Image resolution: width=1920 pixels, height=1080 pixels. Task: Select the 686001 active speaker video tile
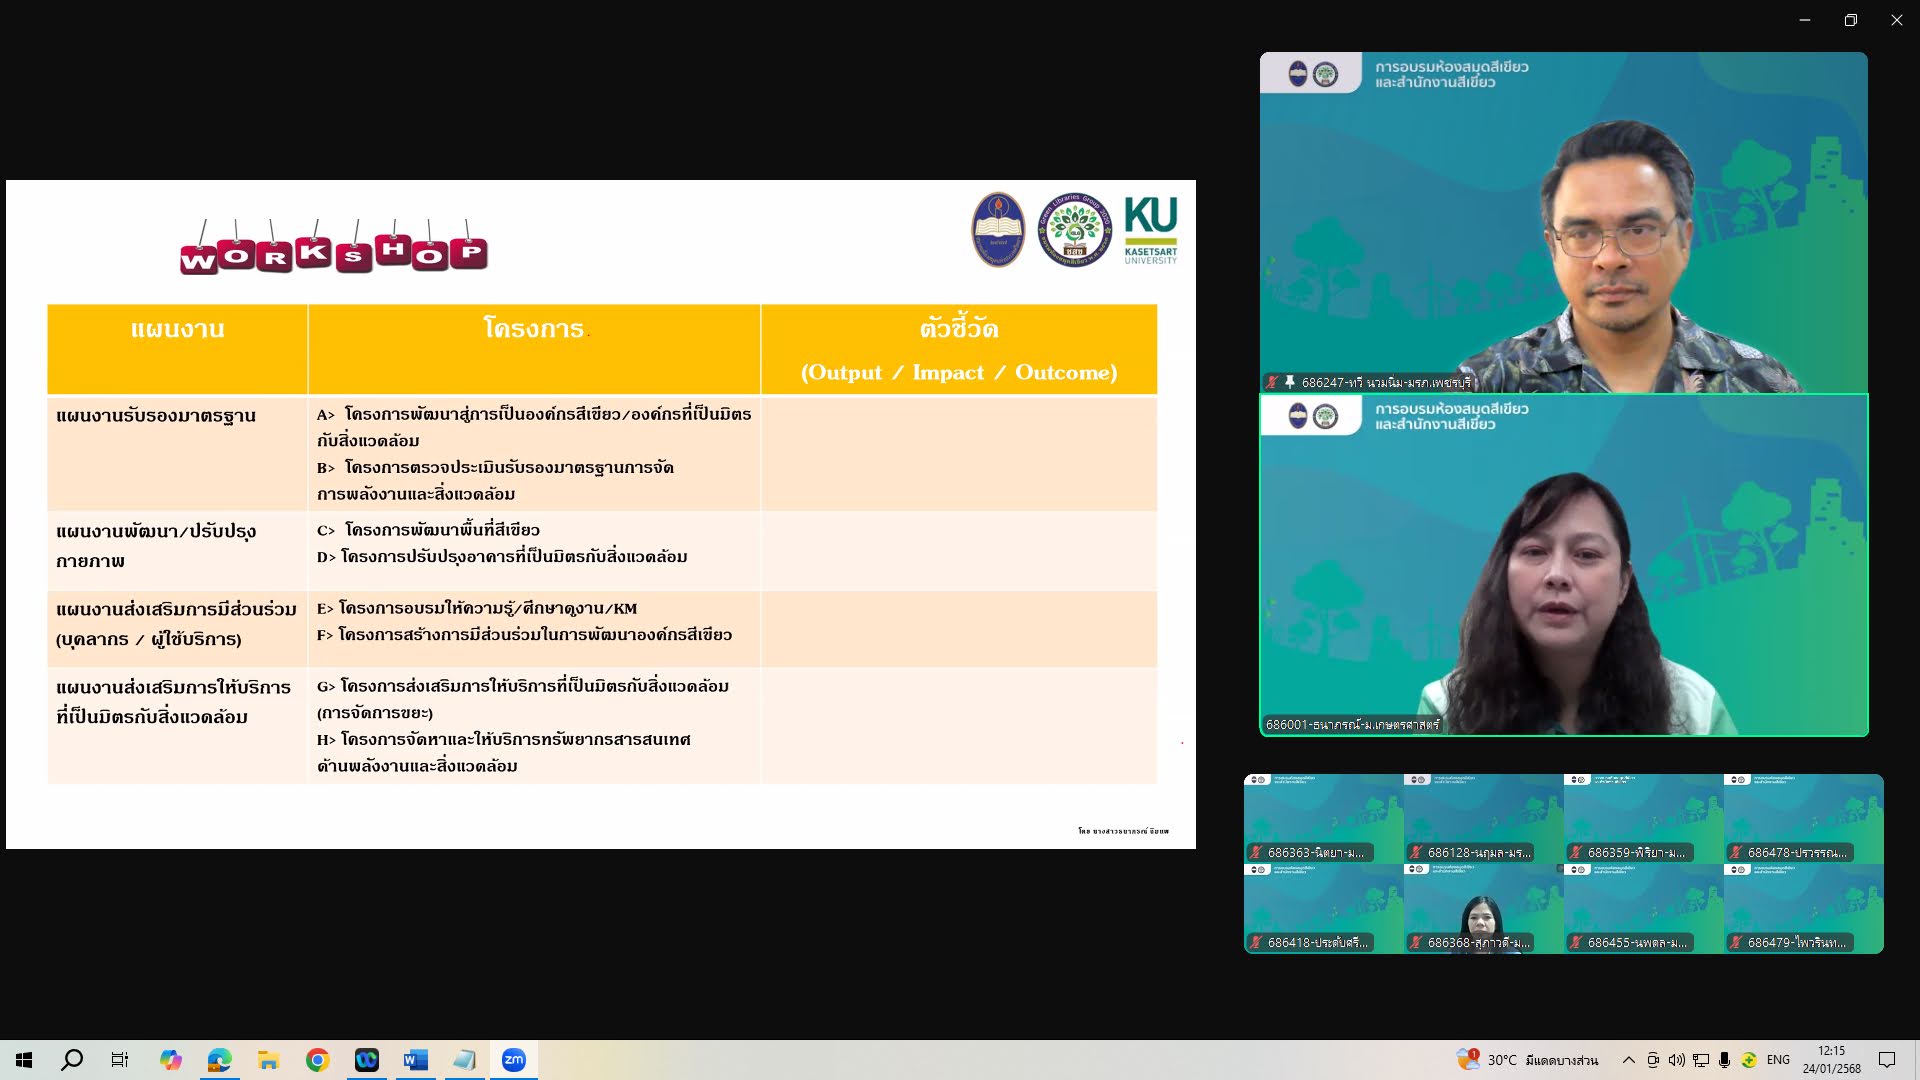click(1563, 566)
